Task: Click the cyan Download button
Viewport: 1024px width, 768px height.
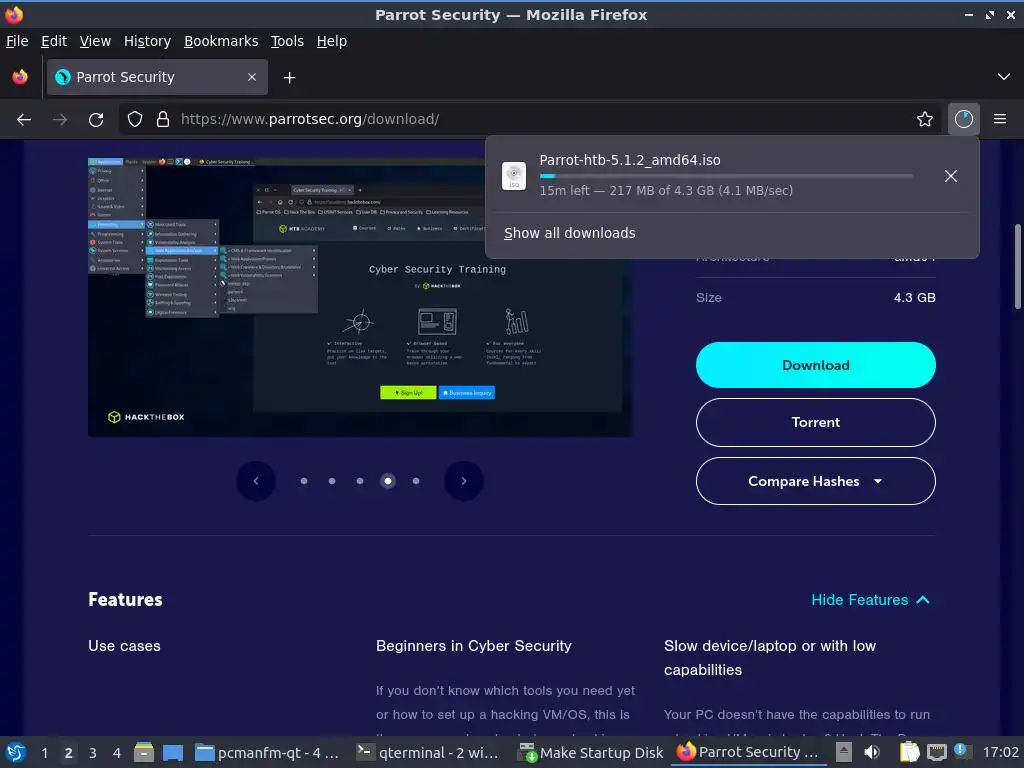Action: 815,365
